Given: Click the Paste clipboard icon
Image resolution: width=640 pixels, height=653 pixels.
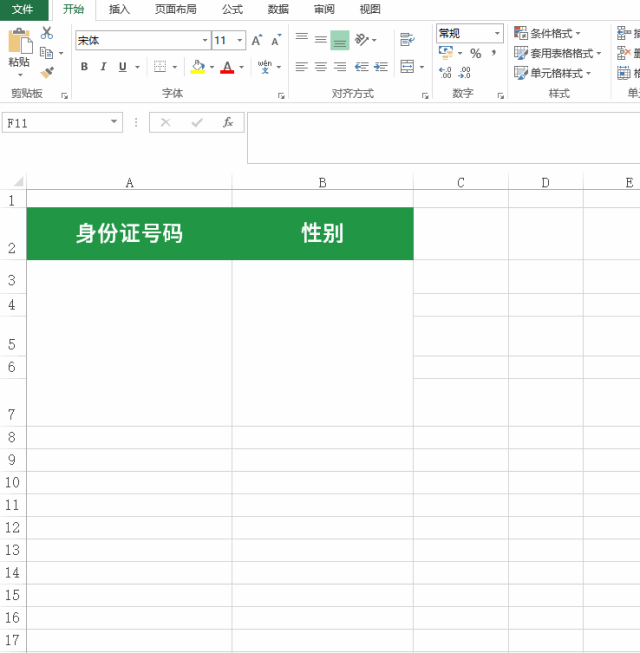Looking at the screenshot, I should (x=20, y=41).
